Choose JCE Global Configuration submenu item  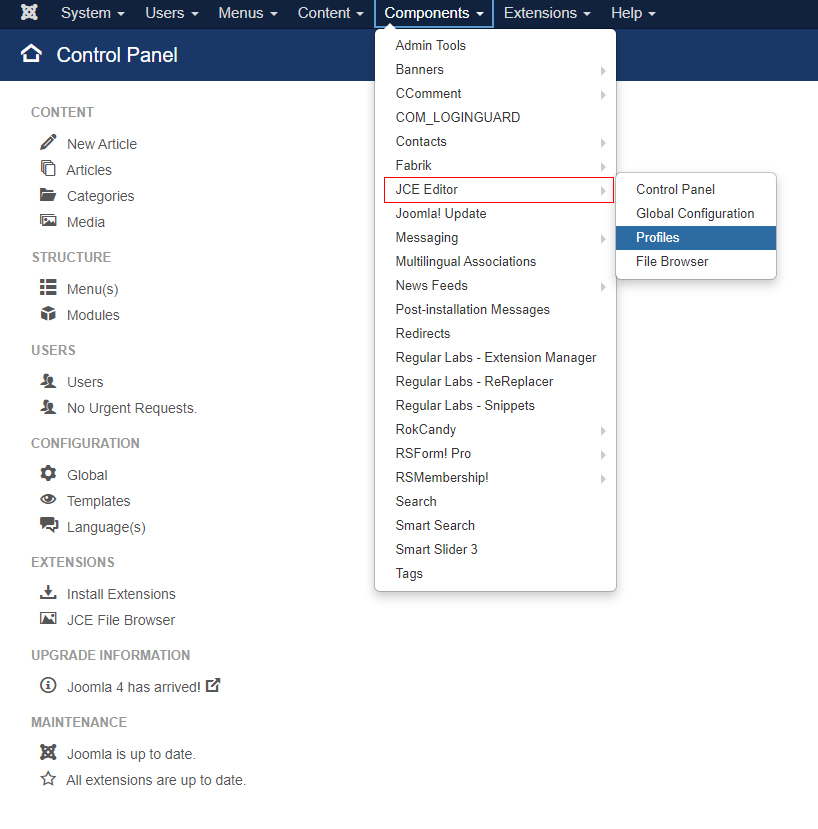click(x=696, y=214)
